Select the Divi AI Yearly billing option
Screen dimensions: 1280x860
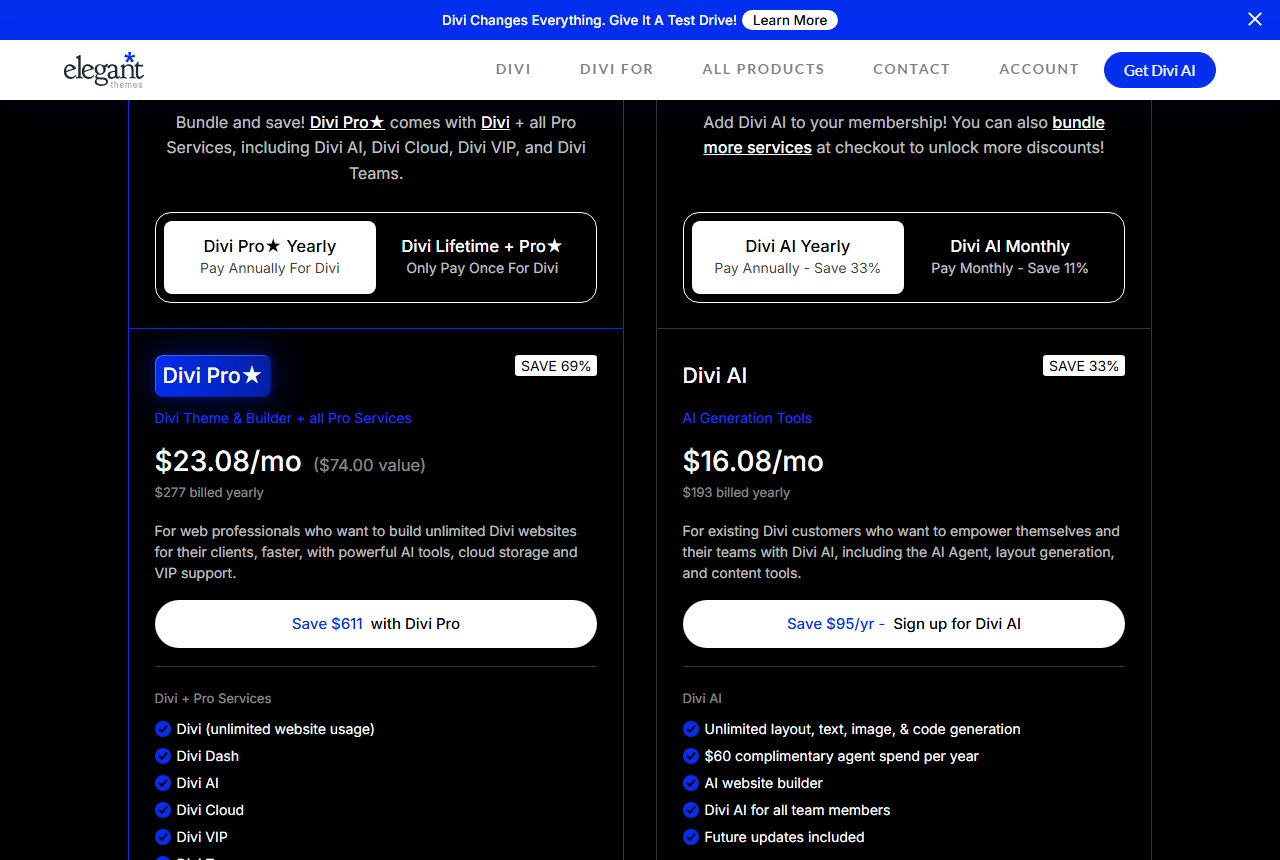click(x=798, y=257)
